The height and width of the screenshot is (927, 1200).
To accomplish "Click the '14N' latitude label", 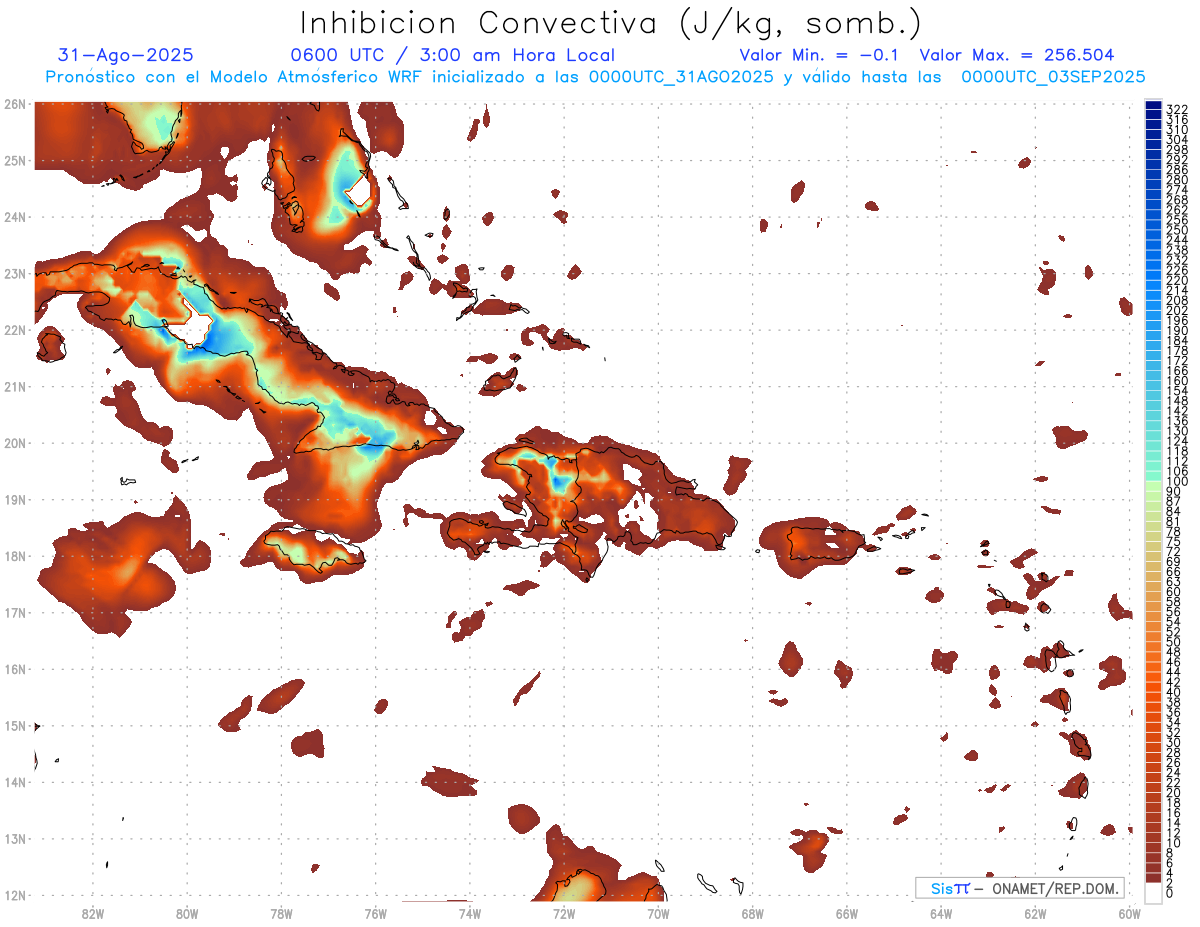I will click(14, 782).
